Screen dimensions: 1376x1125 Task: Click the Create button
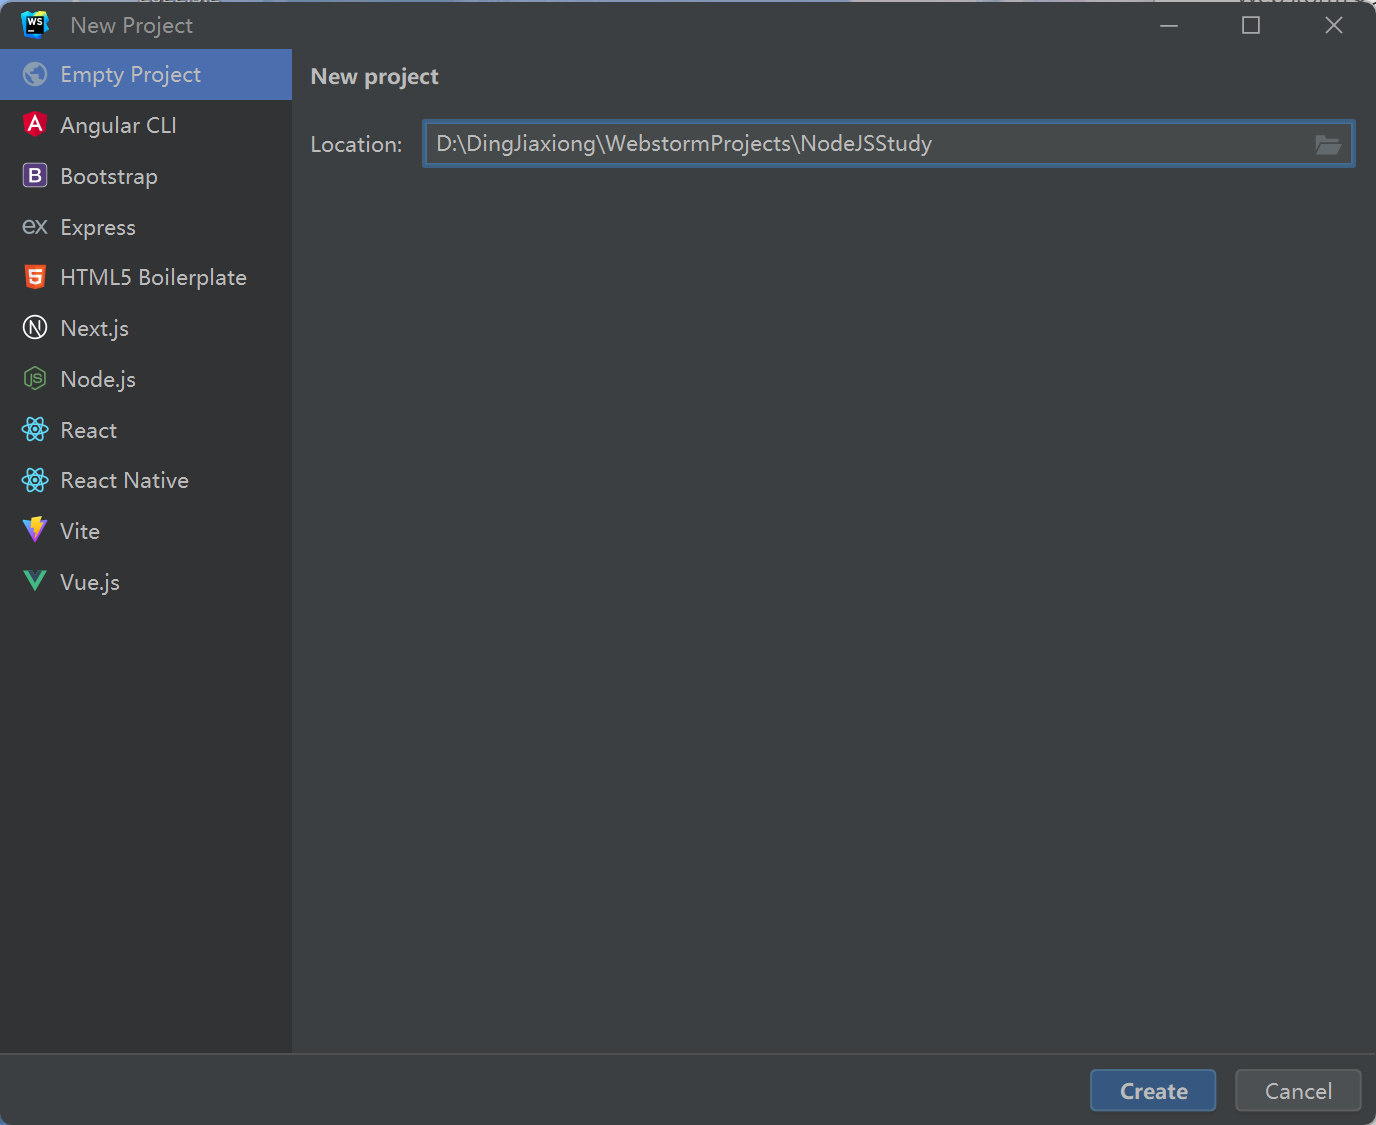click(x=1153, y=1091)
